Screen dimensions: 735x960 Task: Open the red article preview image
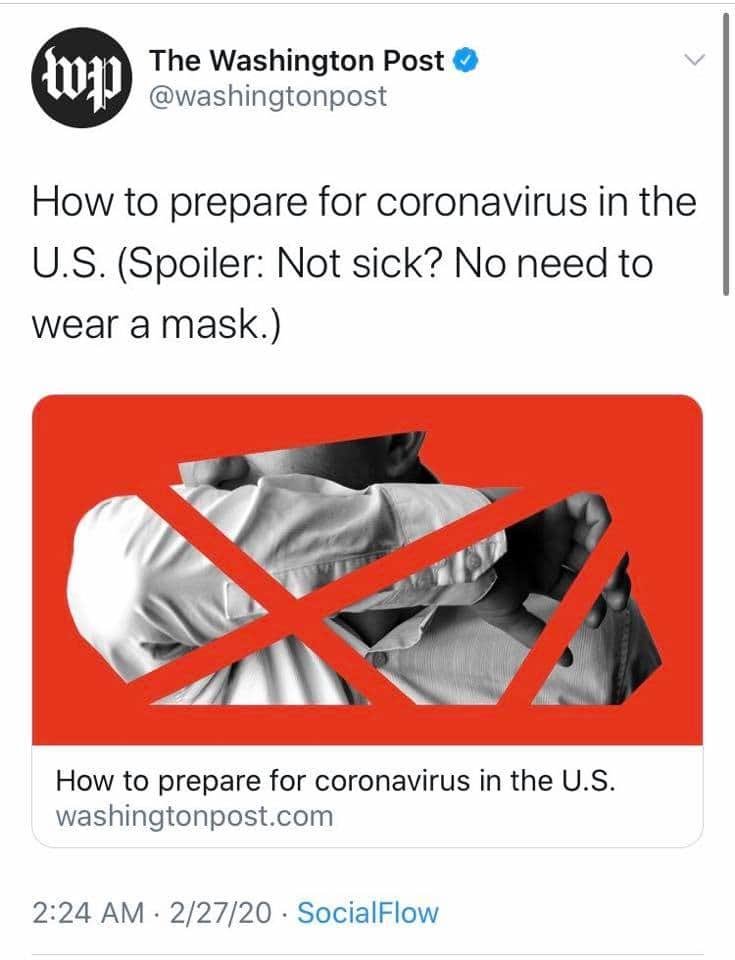(368, 570)
